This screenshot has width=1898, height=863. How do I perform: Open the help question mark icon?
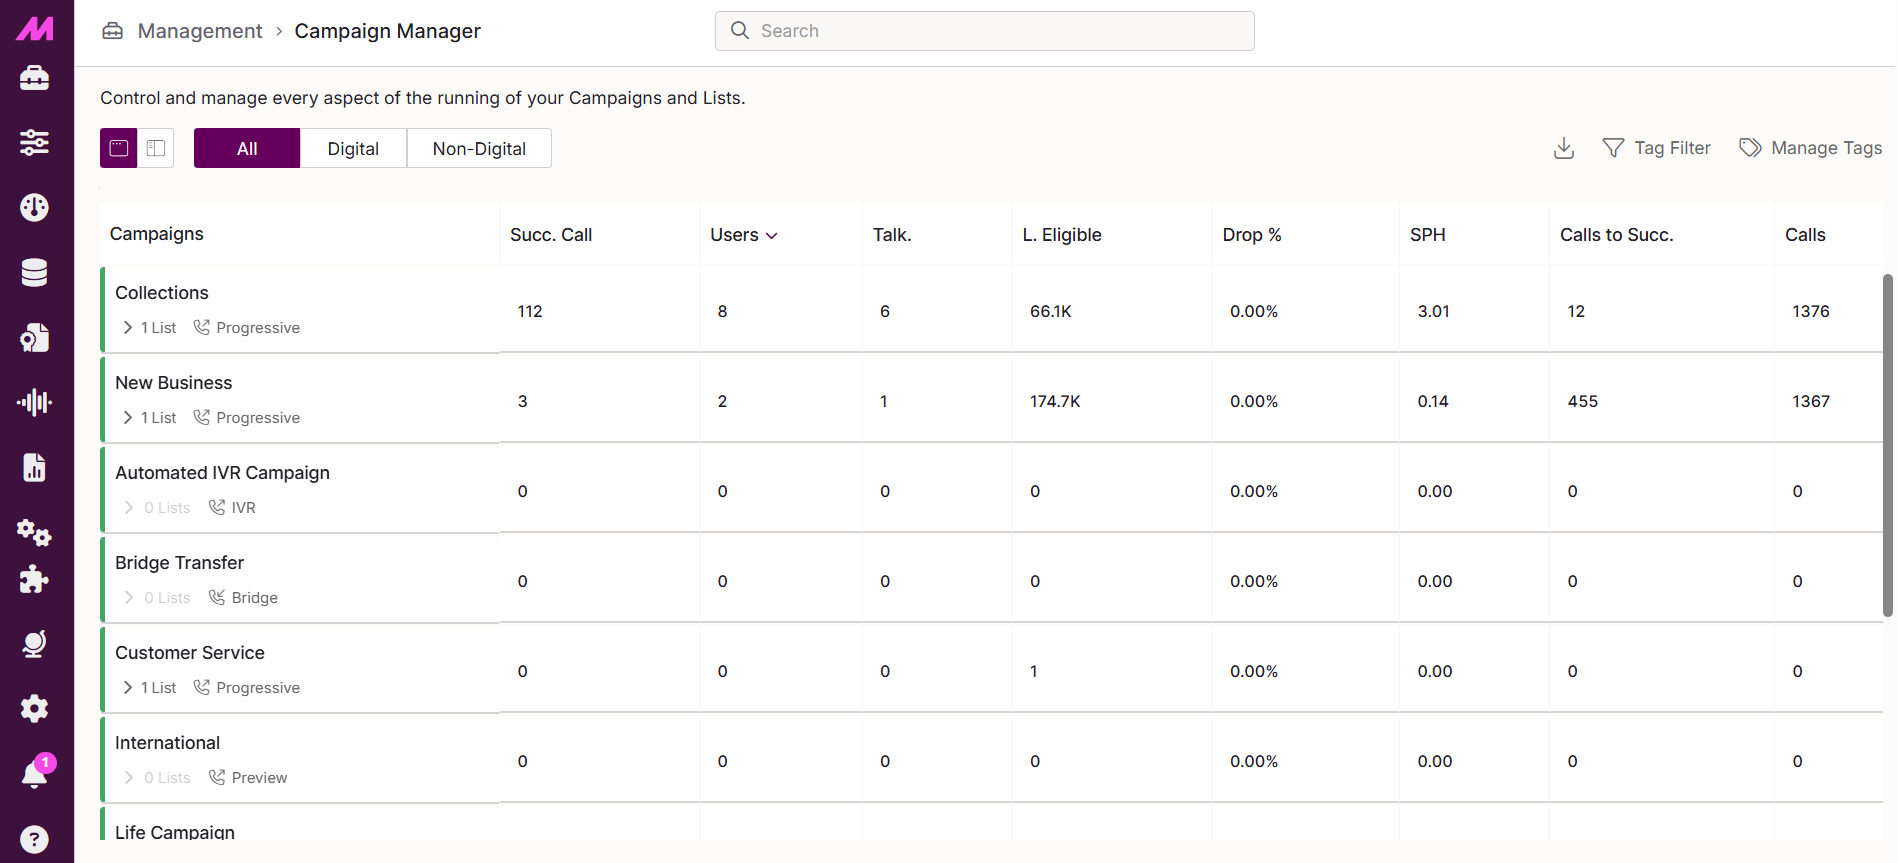tap(34, 839)
